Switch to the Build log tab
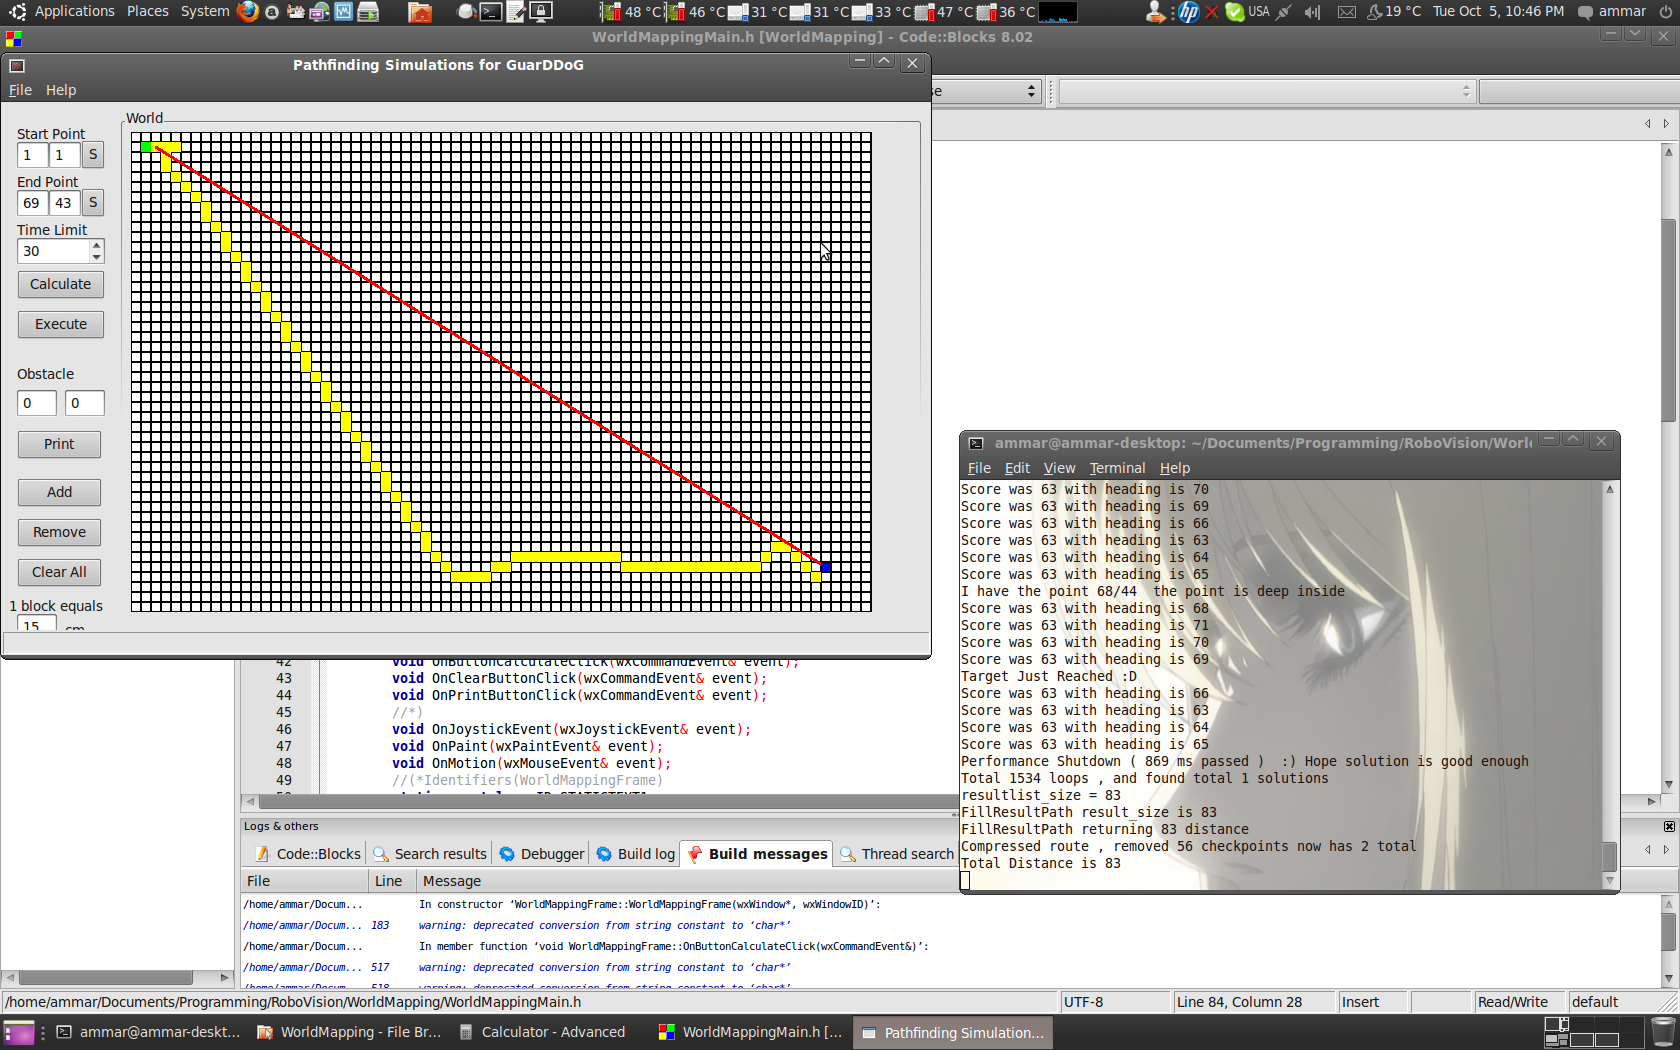This screenshot has height=1050, width=1680. click(x=636, y=854)
